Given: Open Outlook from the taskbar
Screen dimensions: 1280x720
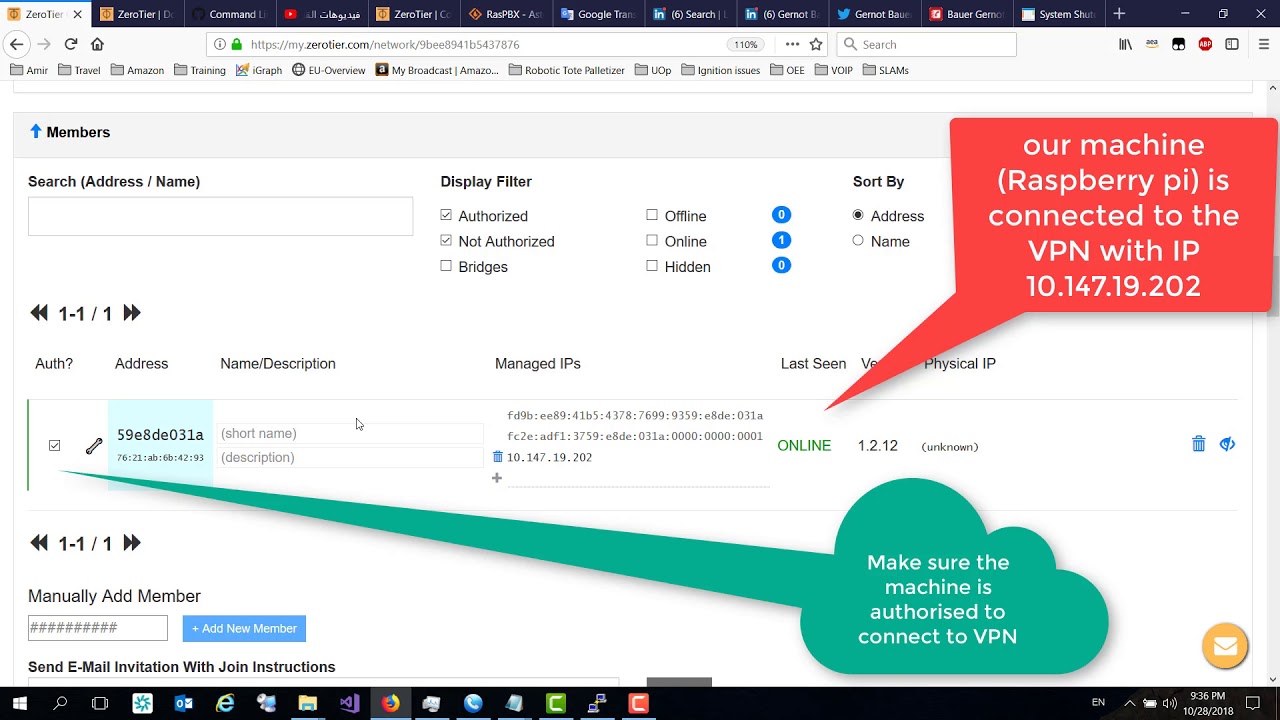Looking at the screenshot, I should [x=183, y=703].
